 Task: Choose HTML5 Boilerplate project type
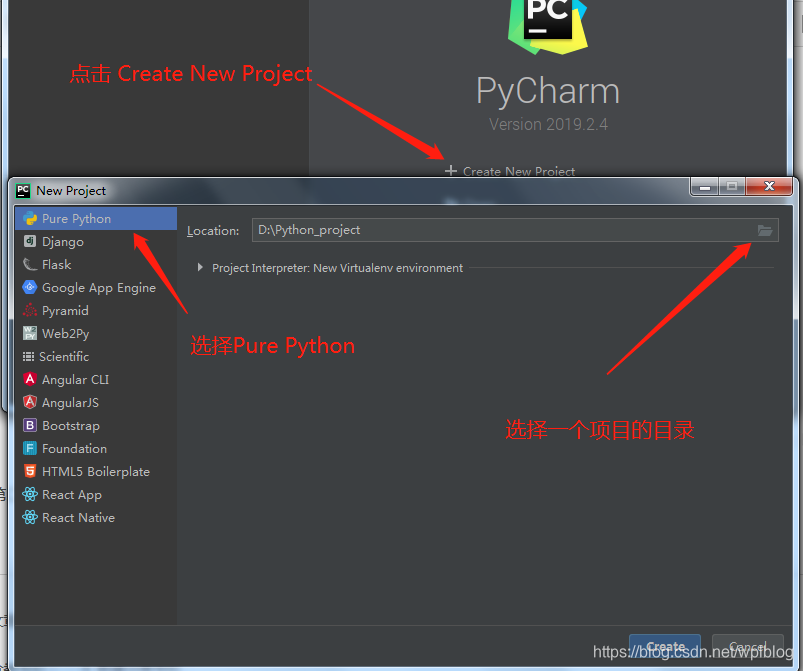tap(96, 472)
